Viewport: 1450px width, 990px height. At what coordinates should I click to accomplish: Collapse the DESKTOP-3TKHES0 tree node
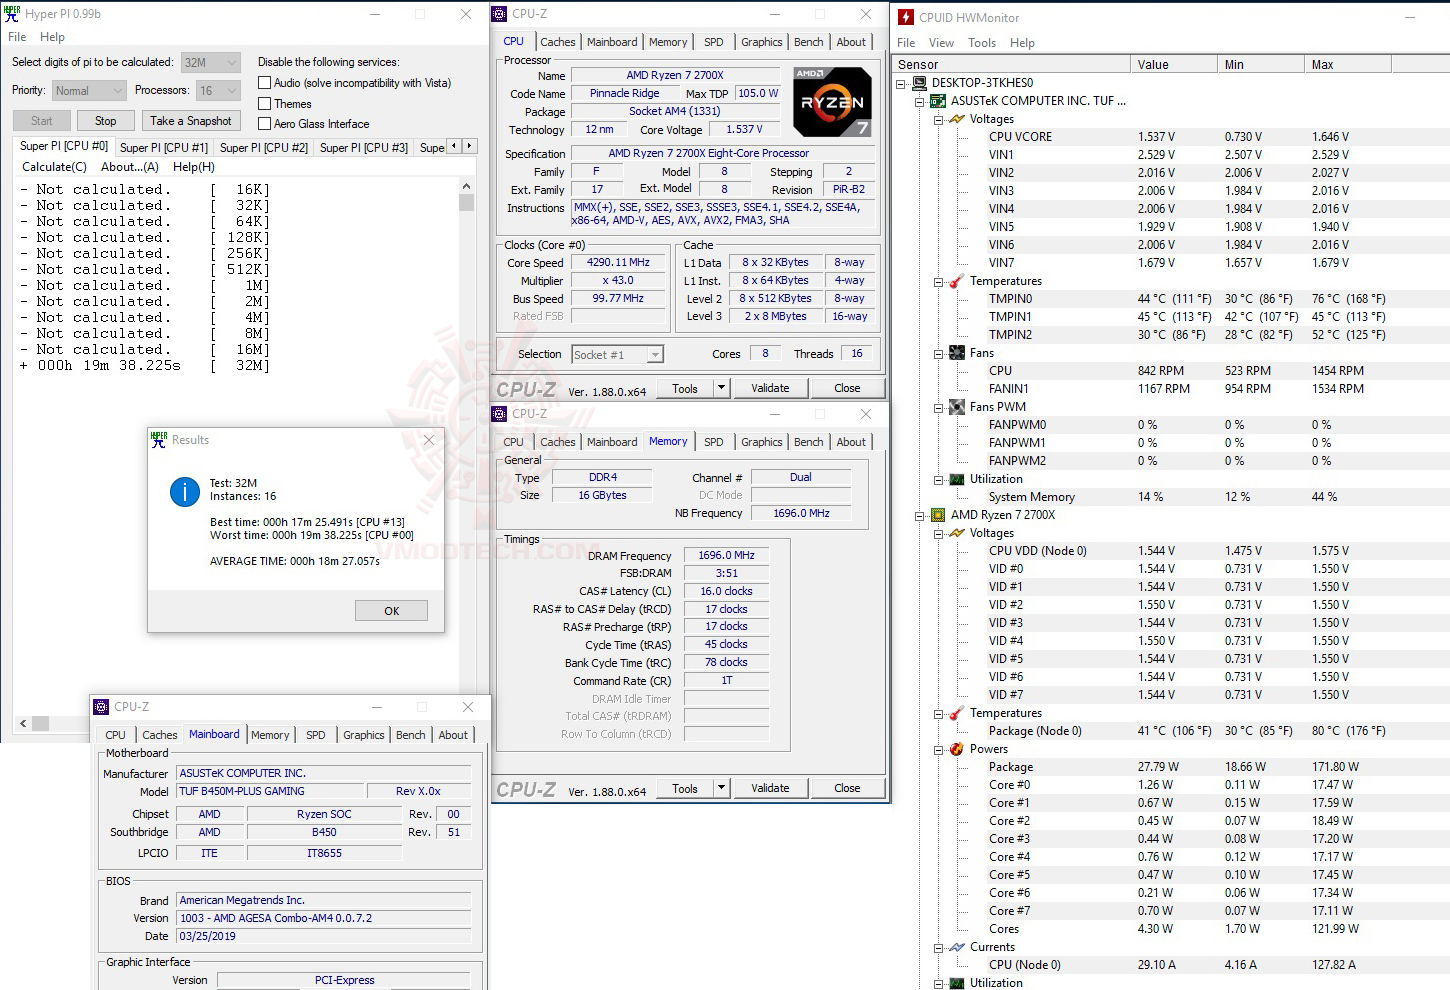point(901,83)
